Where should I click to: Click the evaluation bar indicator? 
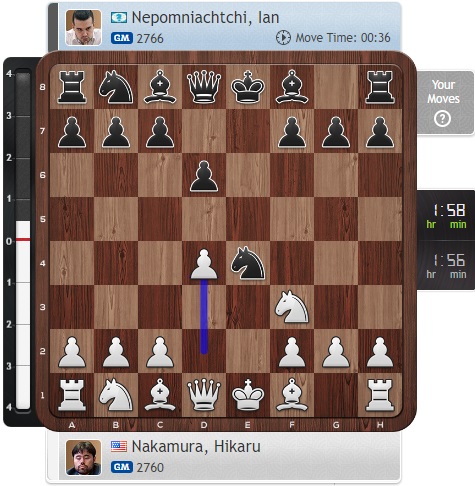(x=23, y=239)
